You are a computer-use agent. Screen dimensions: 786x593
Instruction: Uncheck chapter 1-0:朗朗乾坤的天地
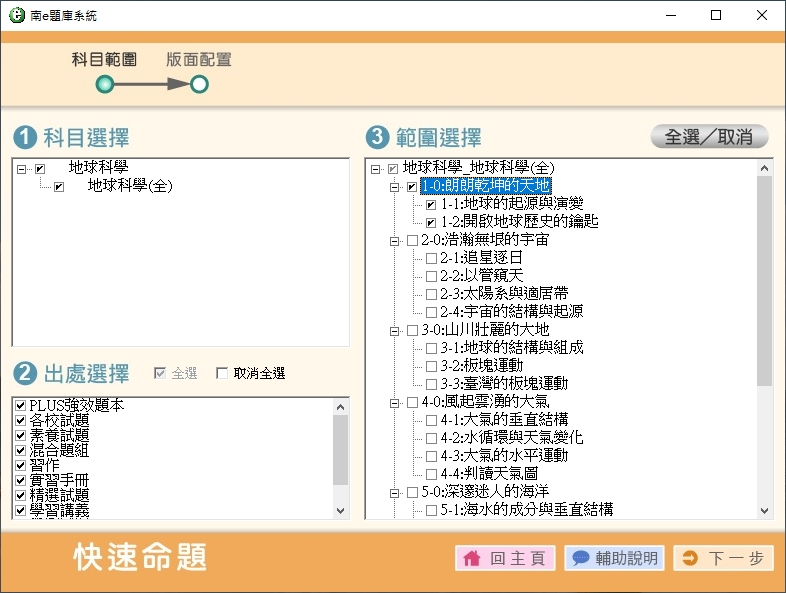(x=412, y=187)
